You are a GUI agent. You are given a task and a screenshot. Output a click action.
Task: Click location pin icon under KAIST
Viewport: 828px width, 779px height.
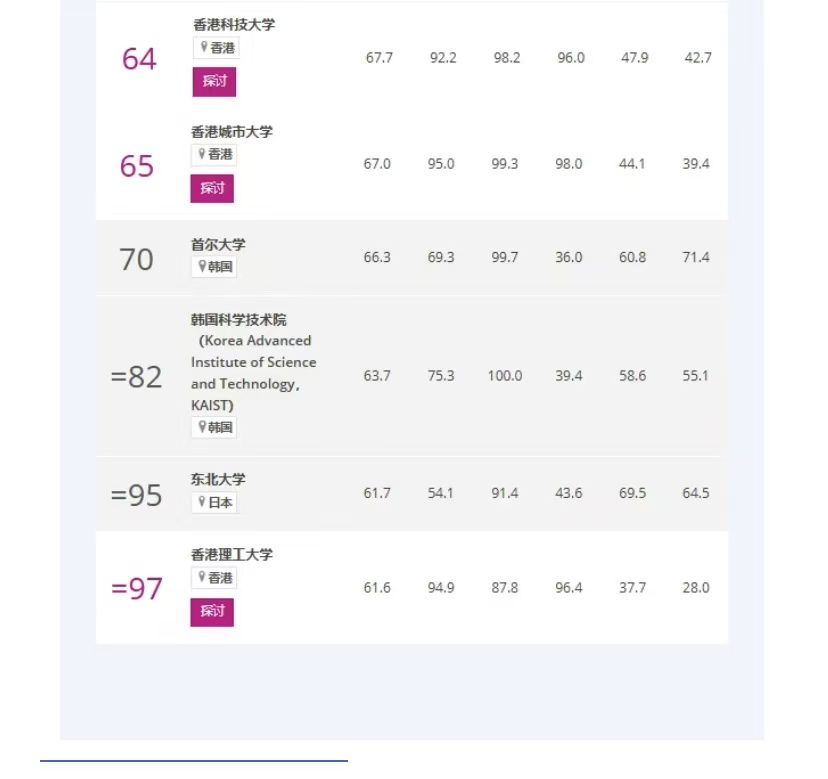click(202, 426)
